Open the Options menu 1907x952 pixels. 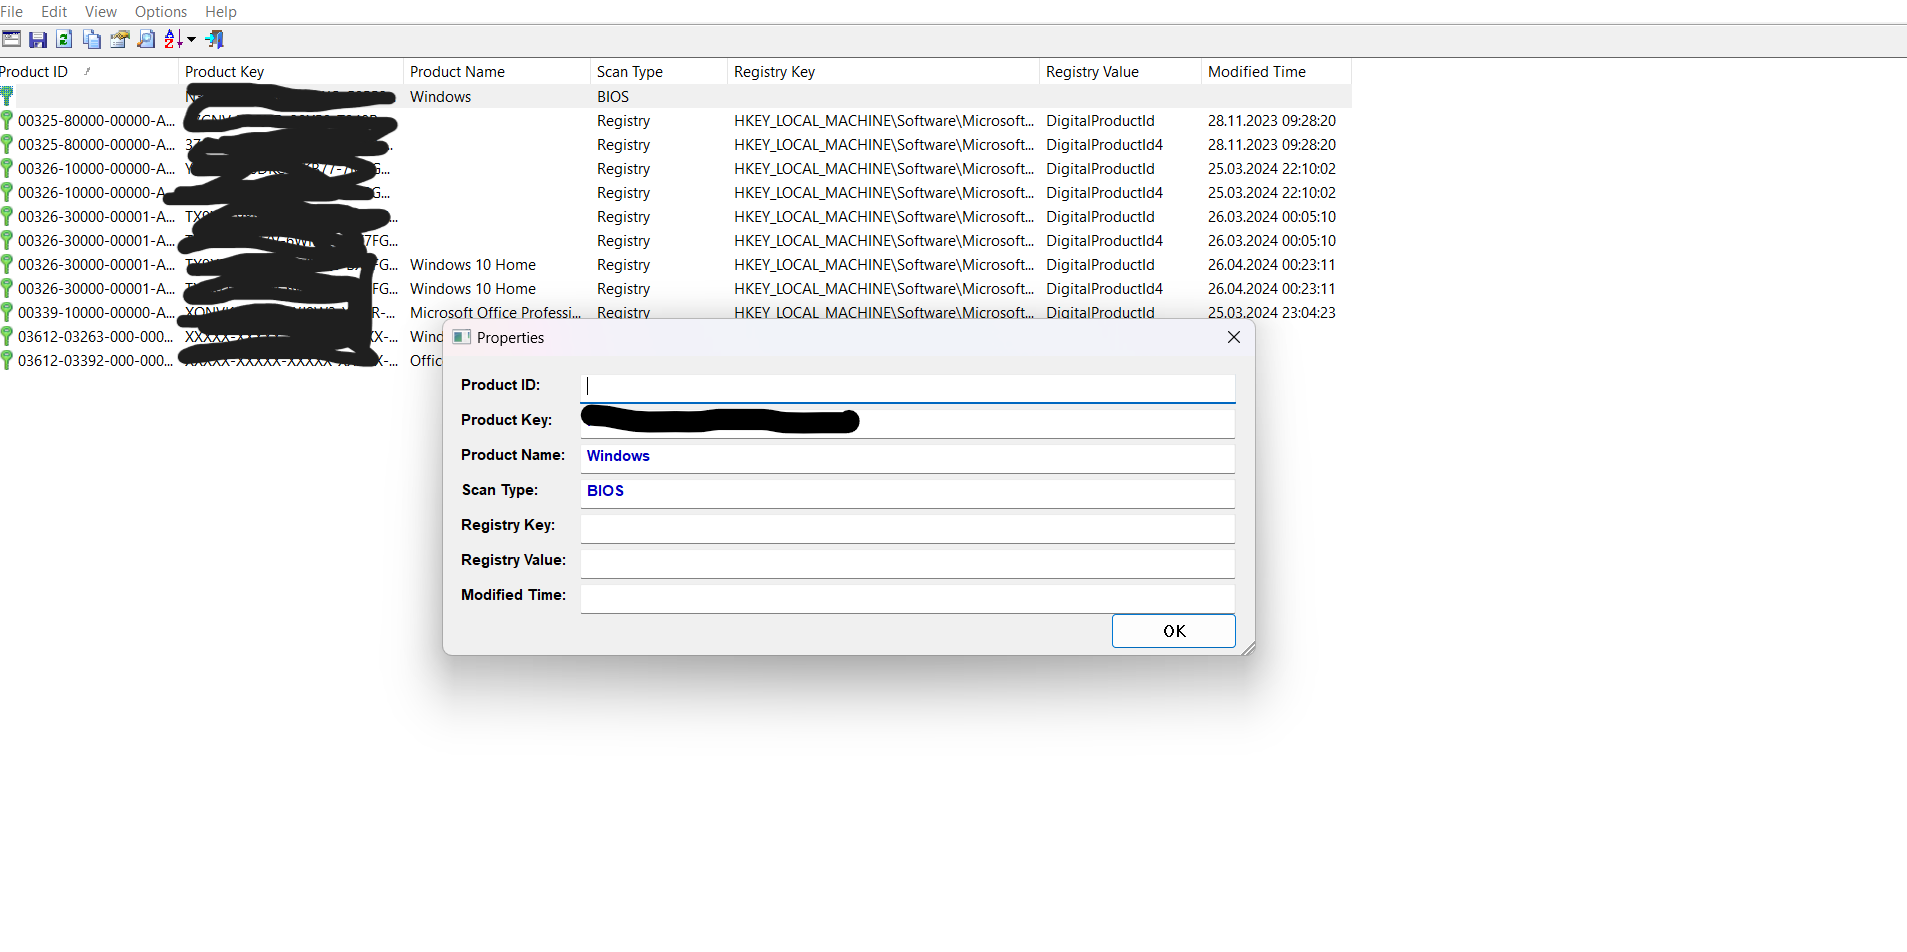coord(161,12)
